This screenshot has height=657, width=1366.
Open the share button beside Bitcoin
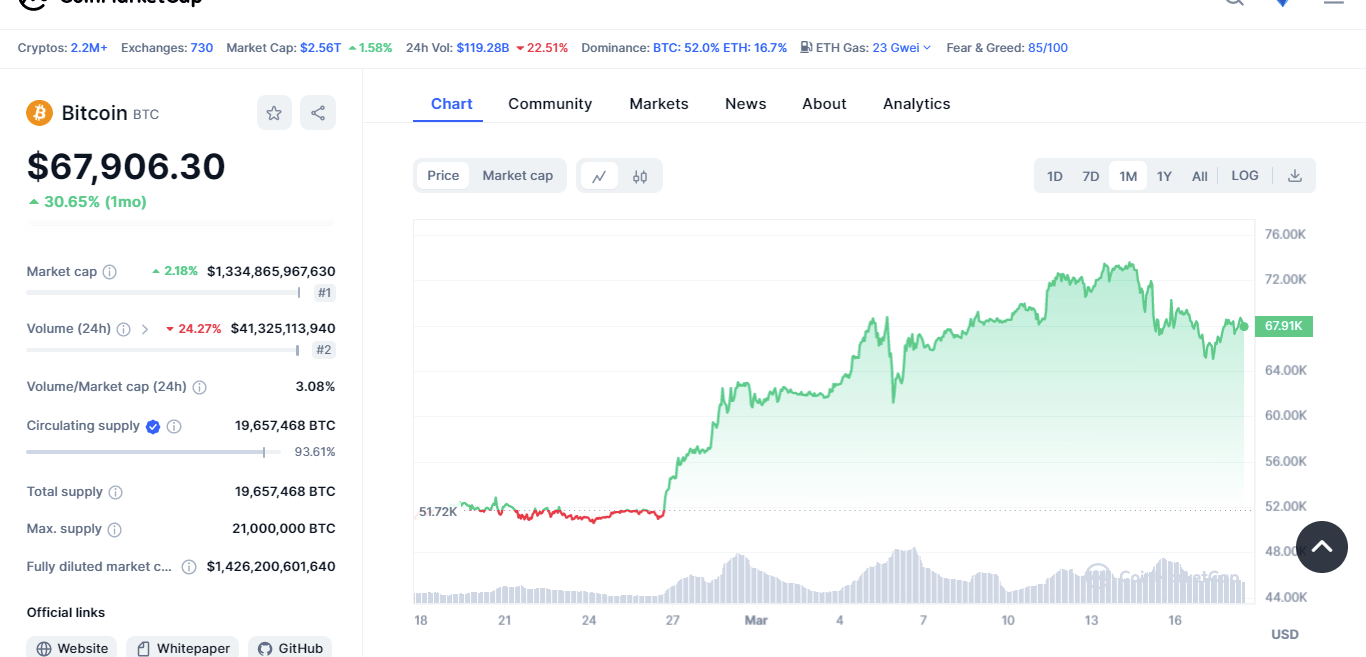pos(318,113)
